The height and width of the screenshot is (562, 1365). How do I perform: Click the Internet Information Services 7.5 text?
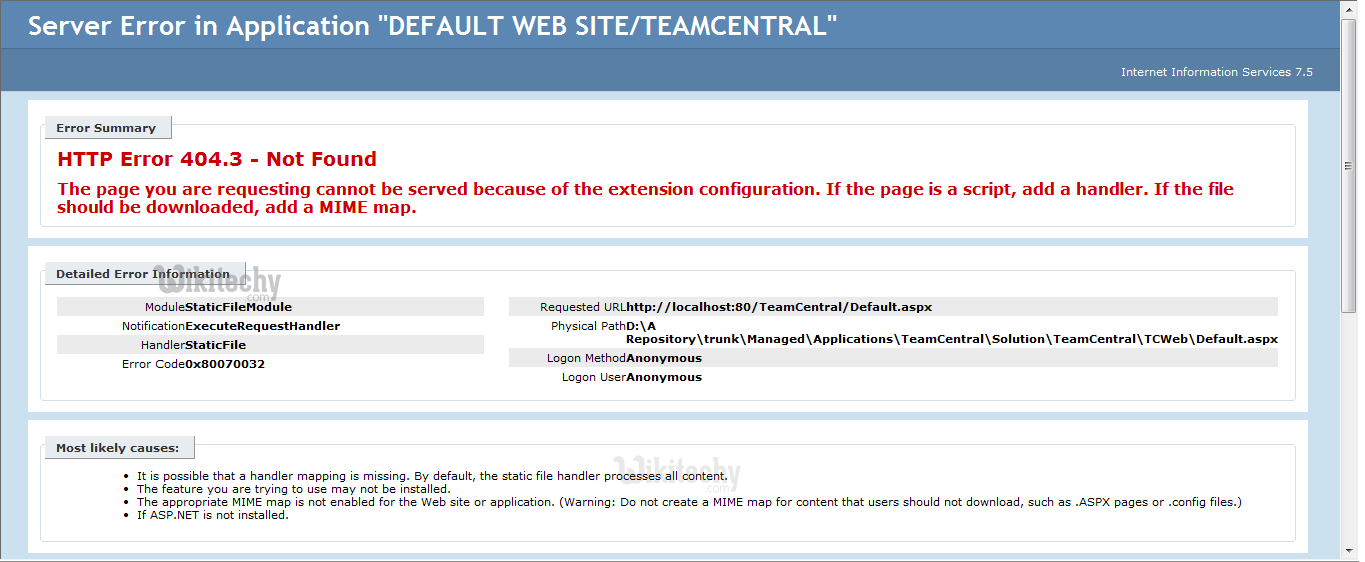tap(1217, 72)
